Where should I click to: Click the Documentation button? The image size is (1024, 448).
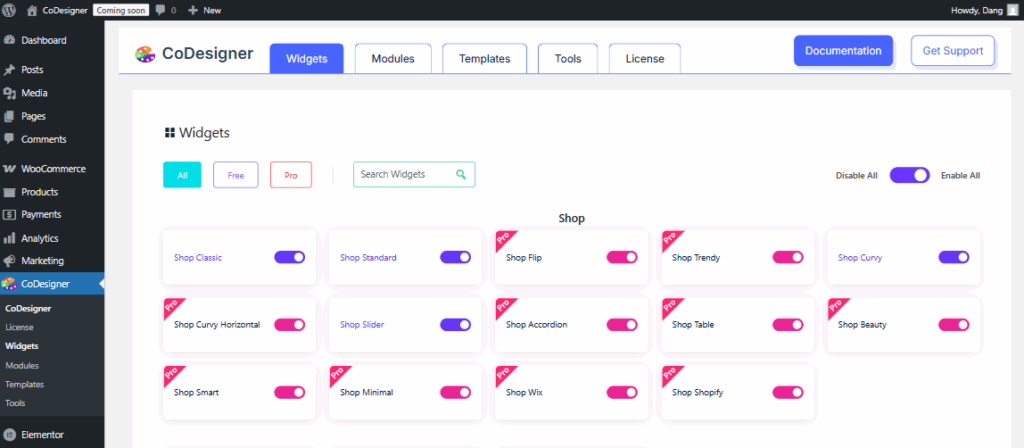pos(843,51)
